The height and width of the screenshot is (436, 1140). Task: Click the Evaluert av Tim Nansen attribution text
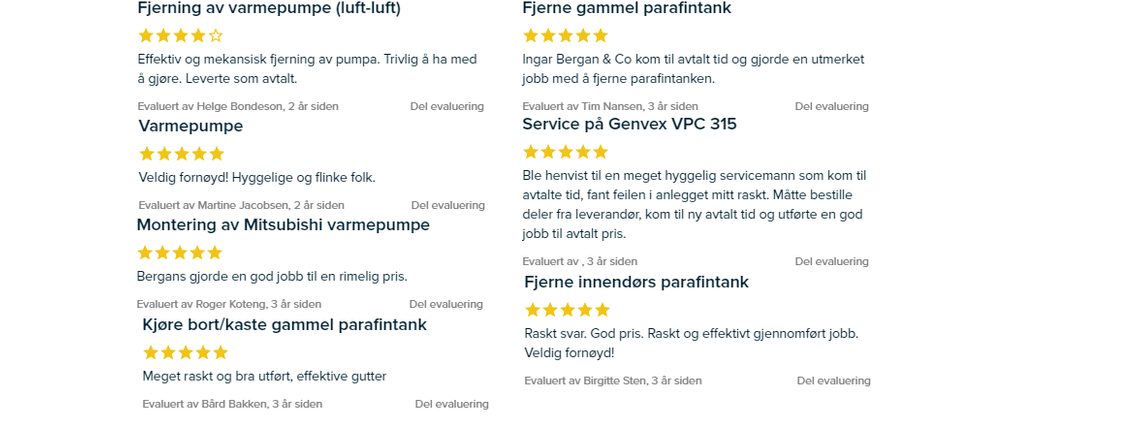point(610,106)
